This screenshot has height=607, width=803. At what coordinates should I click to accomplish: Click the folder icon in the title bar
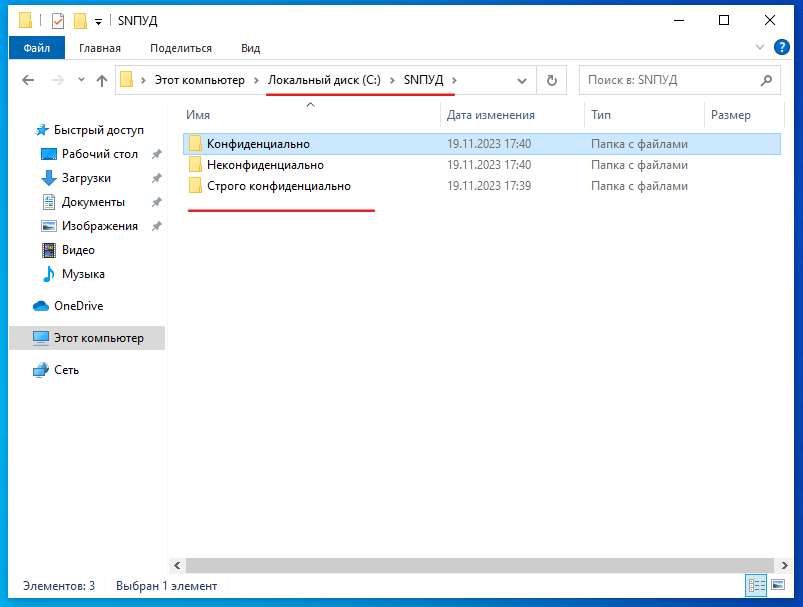click(x=25, y=20)
